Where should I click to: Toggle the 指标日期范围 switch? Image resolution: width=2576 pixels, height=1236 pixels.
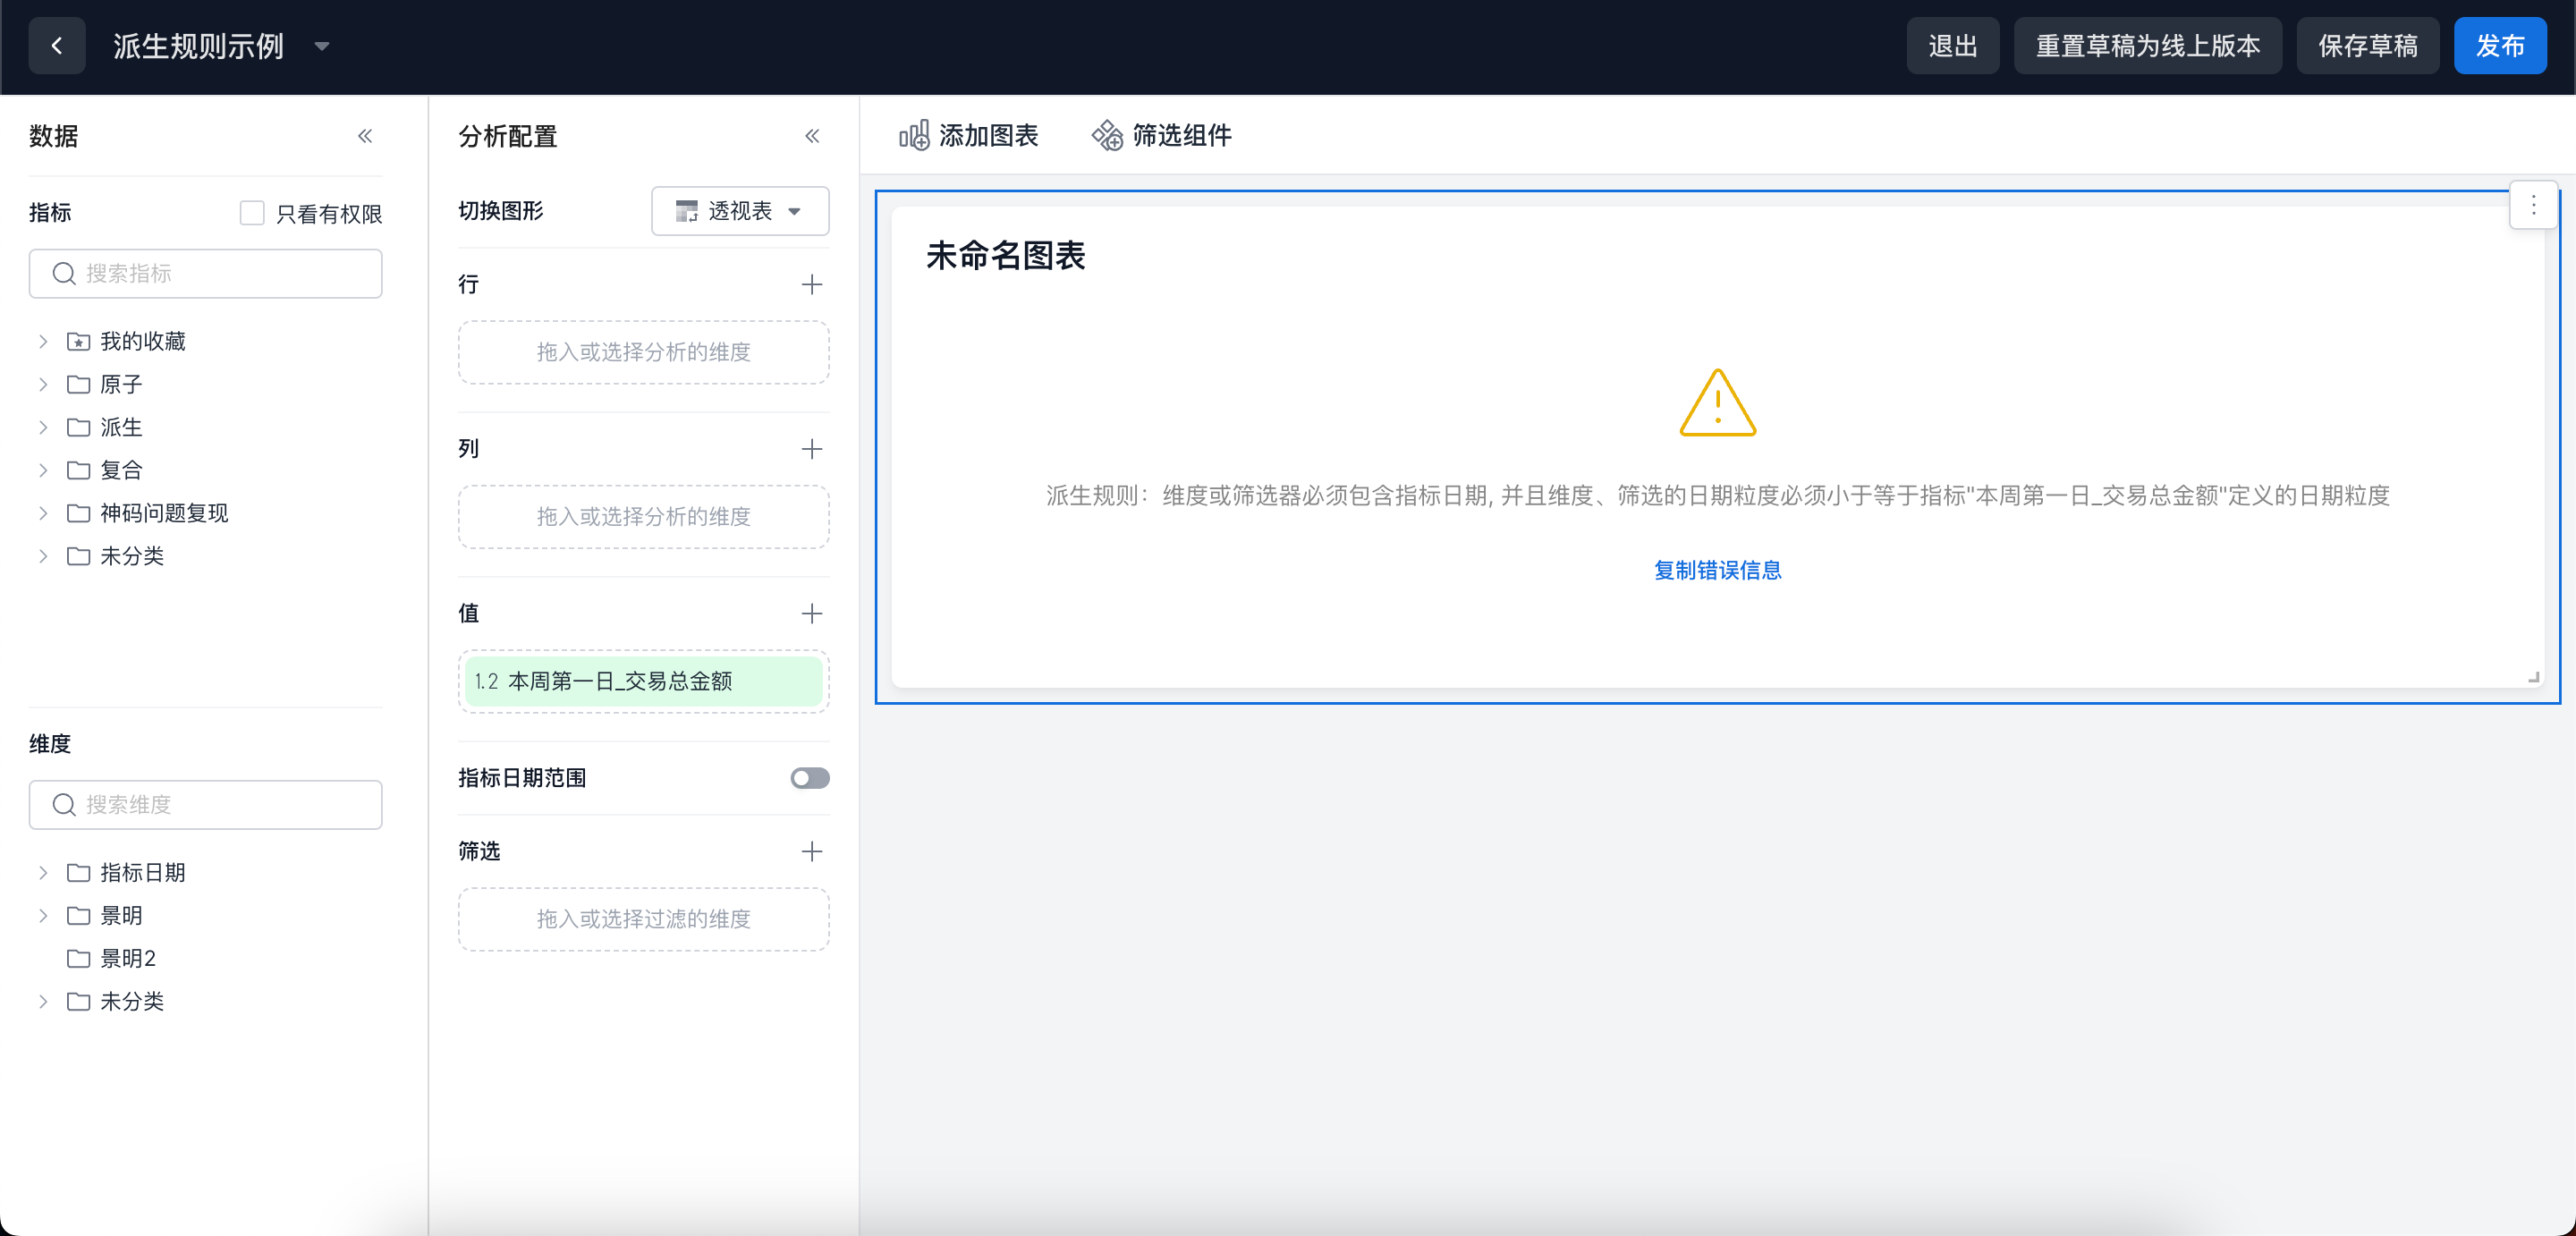(x=809, y=778)
